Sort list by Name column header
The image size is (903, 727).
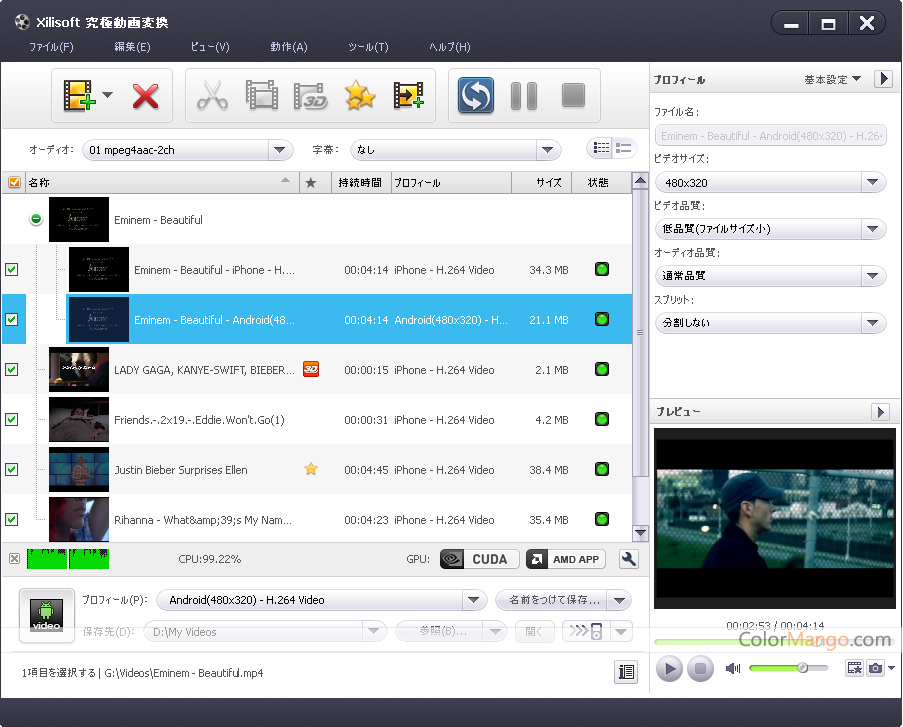[x=160, y=183]
